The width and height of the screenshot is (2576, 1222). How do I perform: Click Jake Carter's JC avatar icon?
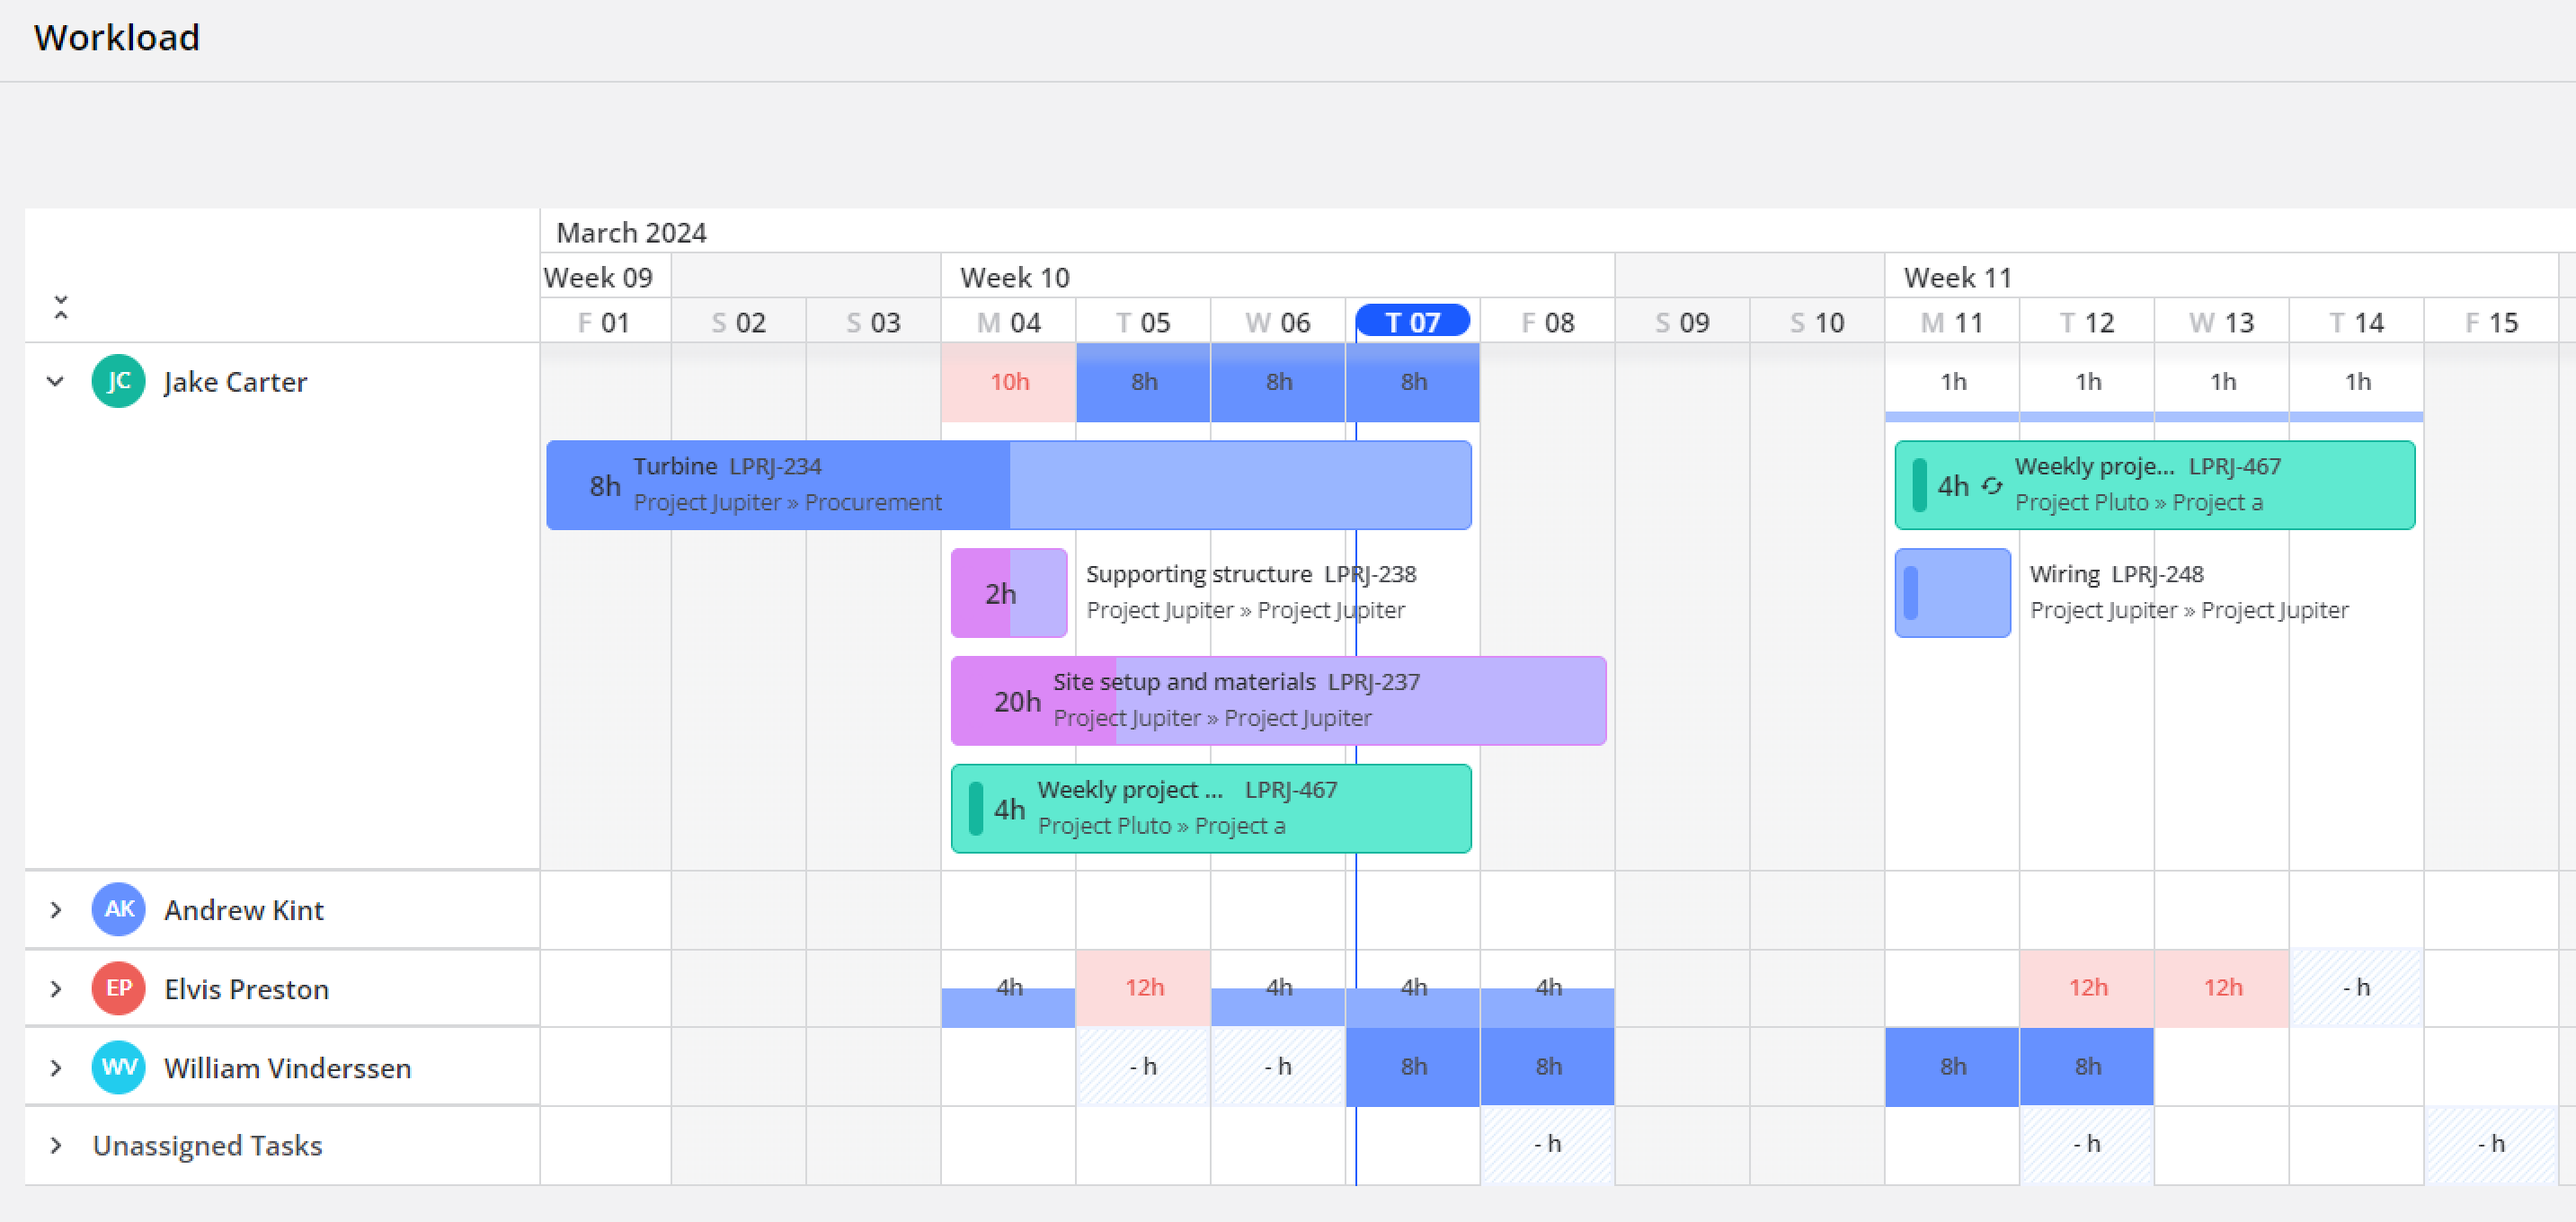pyautogui.click(x=118, y=381)
